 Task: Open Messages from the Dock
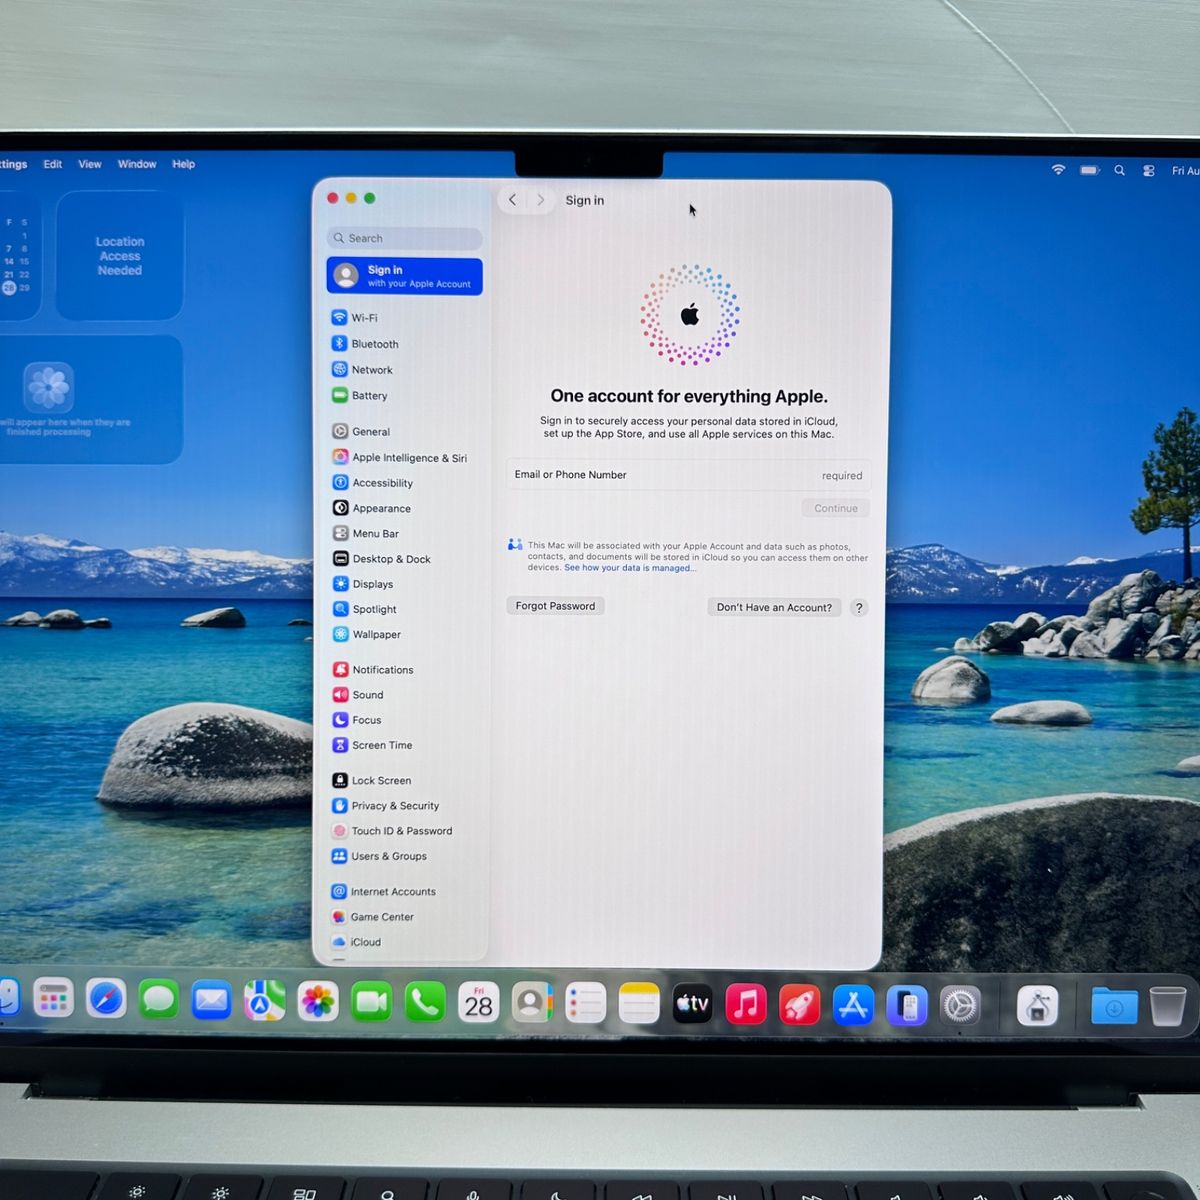(x=158, y=999)
